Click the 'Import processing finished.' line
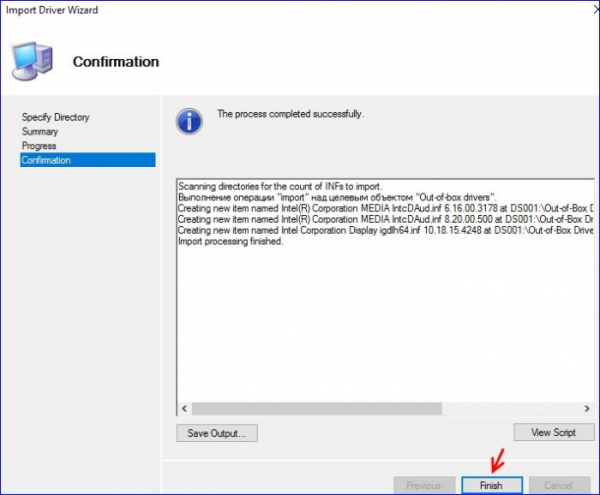Viewport: 600px width, 495px height. (231, 241)
